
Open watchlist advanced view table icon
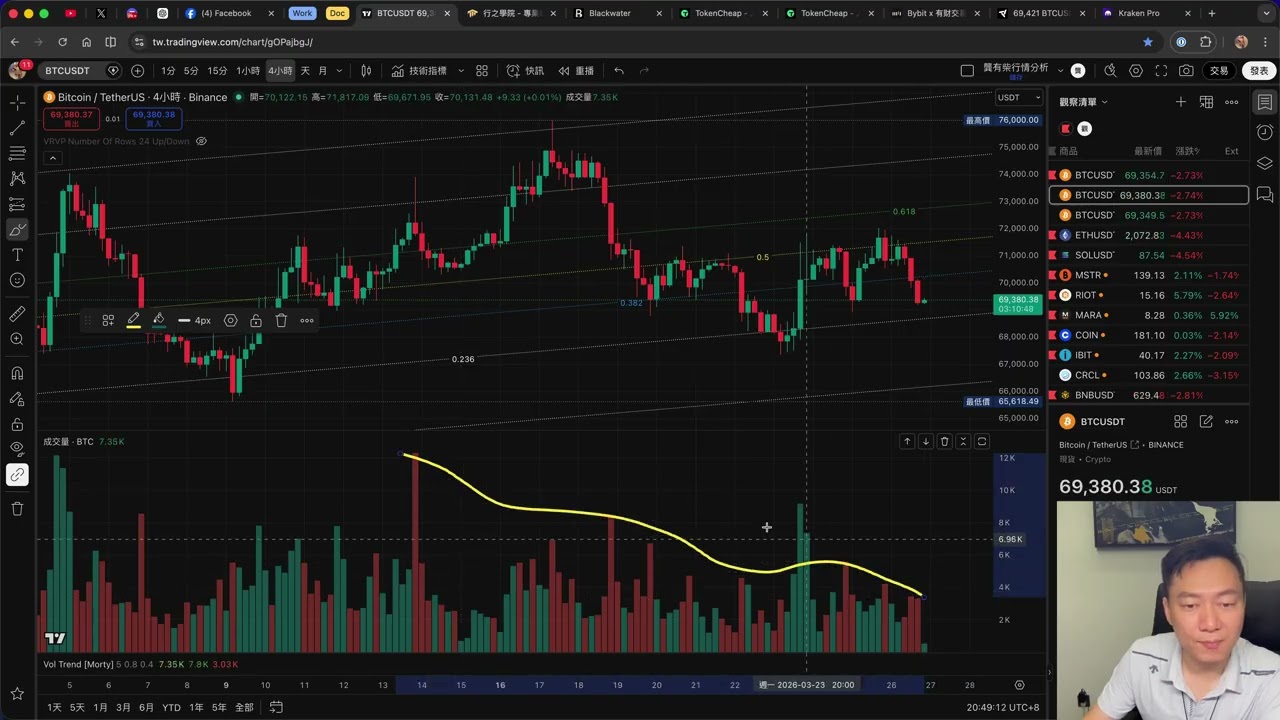(x=1206, y=102)
